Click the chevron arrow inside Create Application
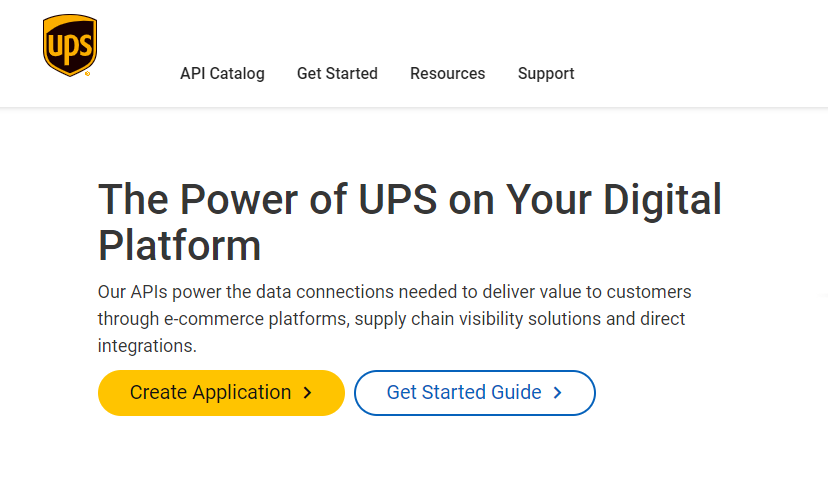Image resolution: width=828 pixels, height=484 pixels. [307, 393]
